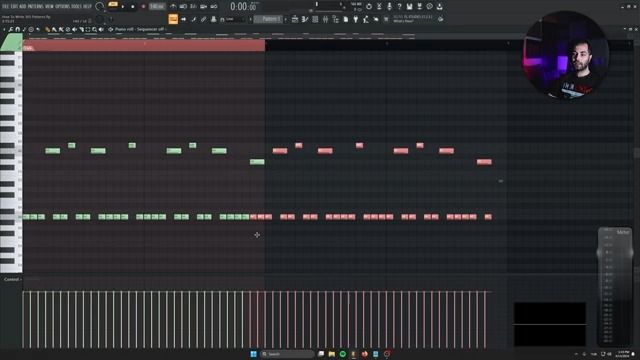Select the dotted-square Select tool

pyautogui.click(x=88, y=29)
